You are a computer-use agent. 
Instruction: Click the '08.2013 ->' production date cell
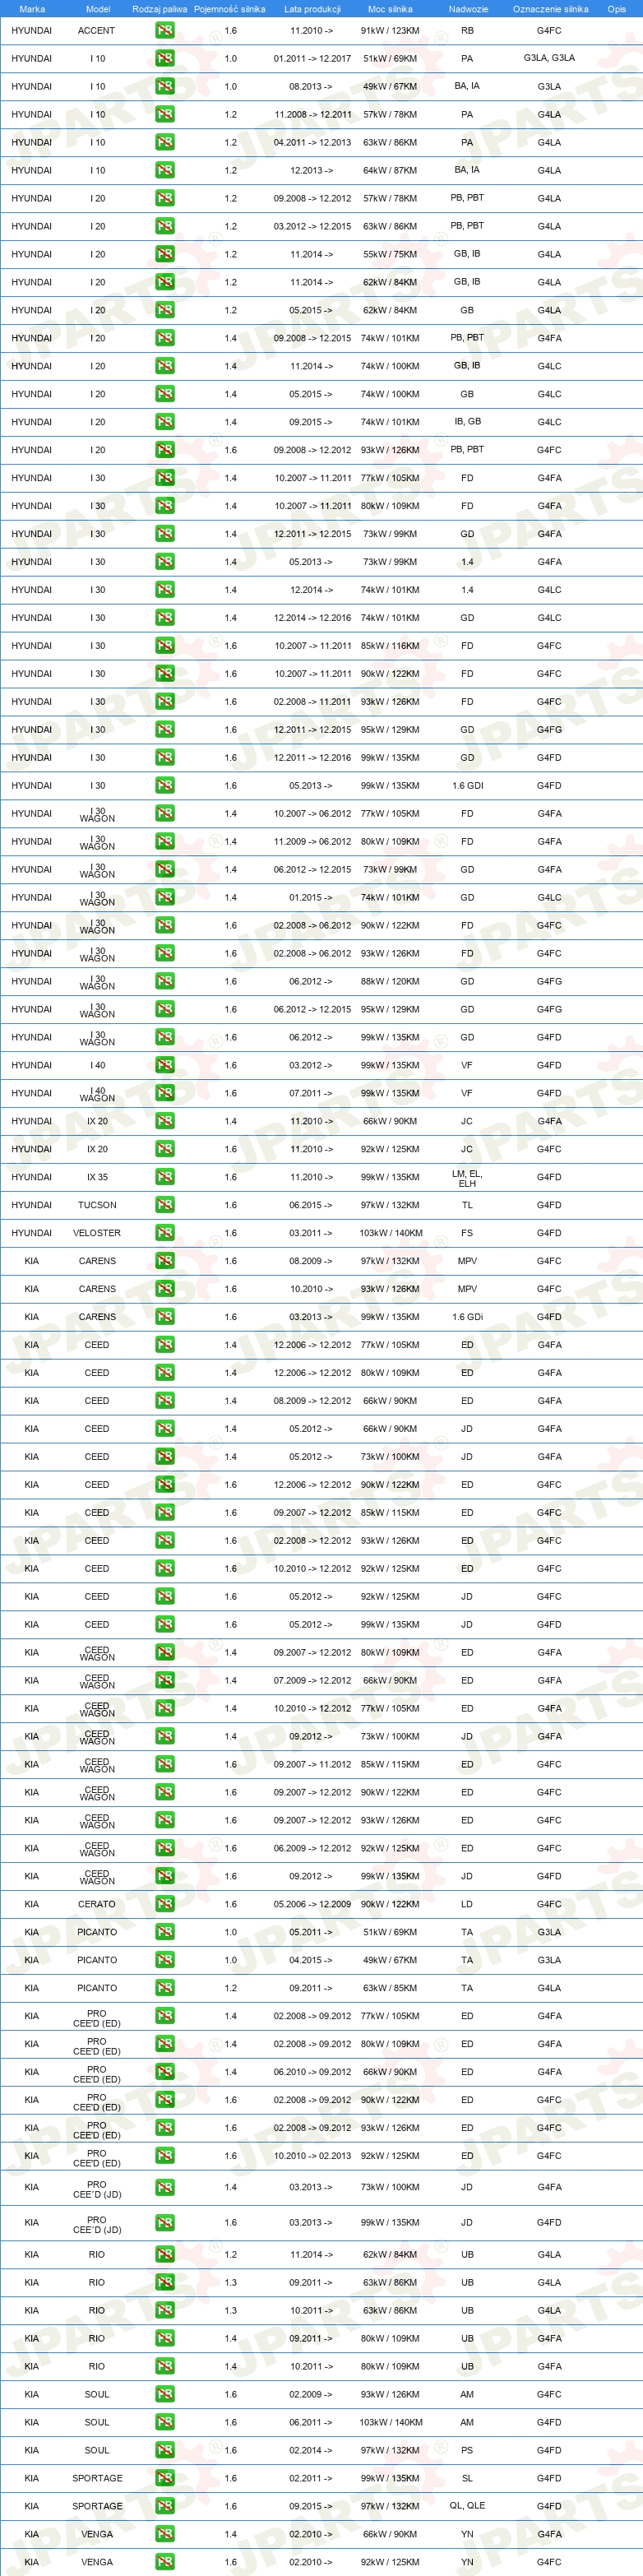click(311, 86)
